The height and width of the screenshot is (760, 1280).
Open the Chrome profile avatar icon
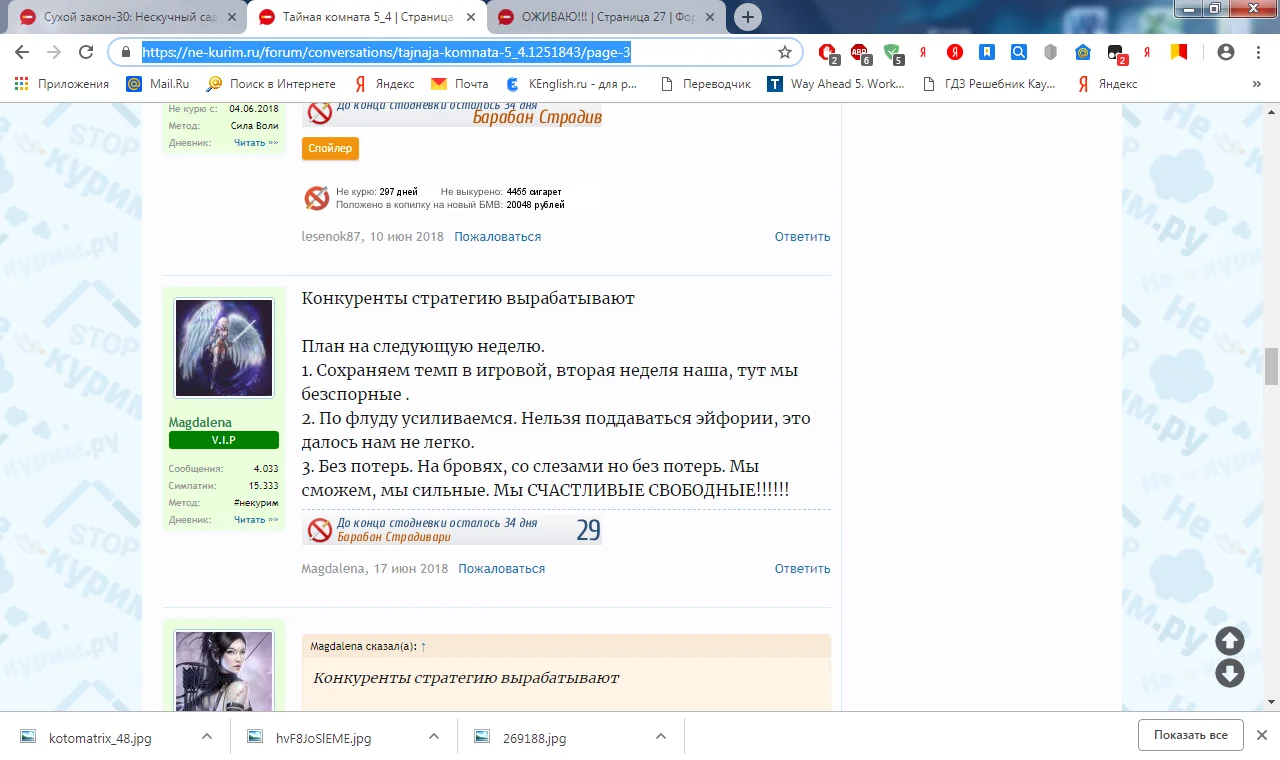tap(1225, 52)
